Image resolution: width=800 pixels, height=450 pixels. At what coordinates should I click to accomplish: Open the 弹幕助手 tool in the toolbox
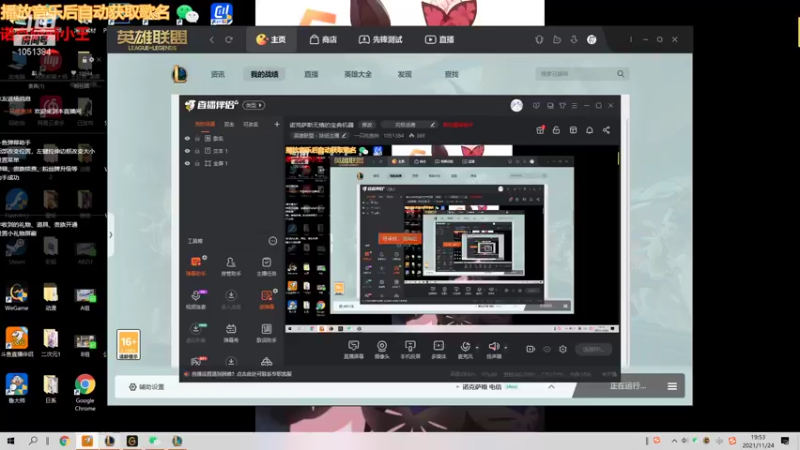pos(195,266)
